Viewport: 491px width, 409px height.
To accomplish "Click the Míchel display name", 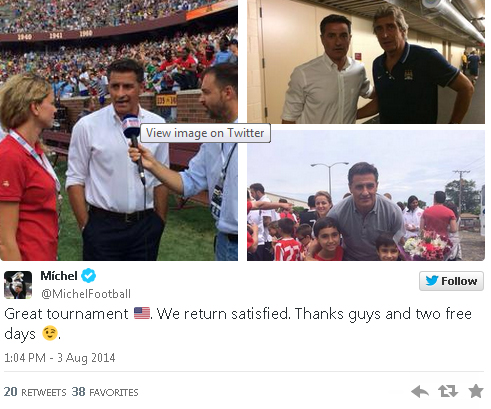I will 59,276.
